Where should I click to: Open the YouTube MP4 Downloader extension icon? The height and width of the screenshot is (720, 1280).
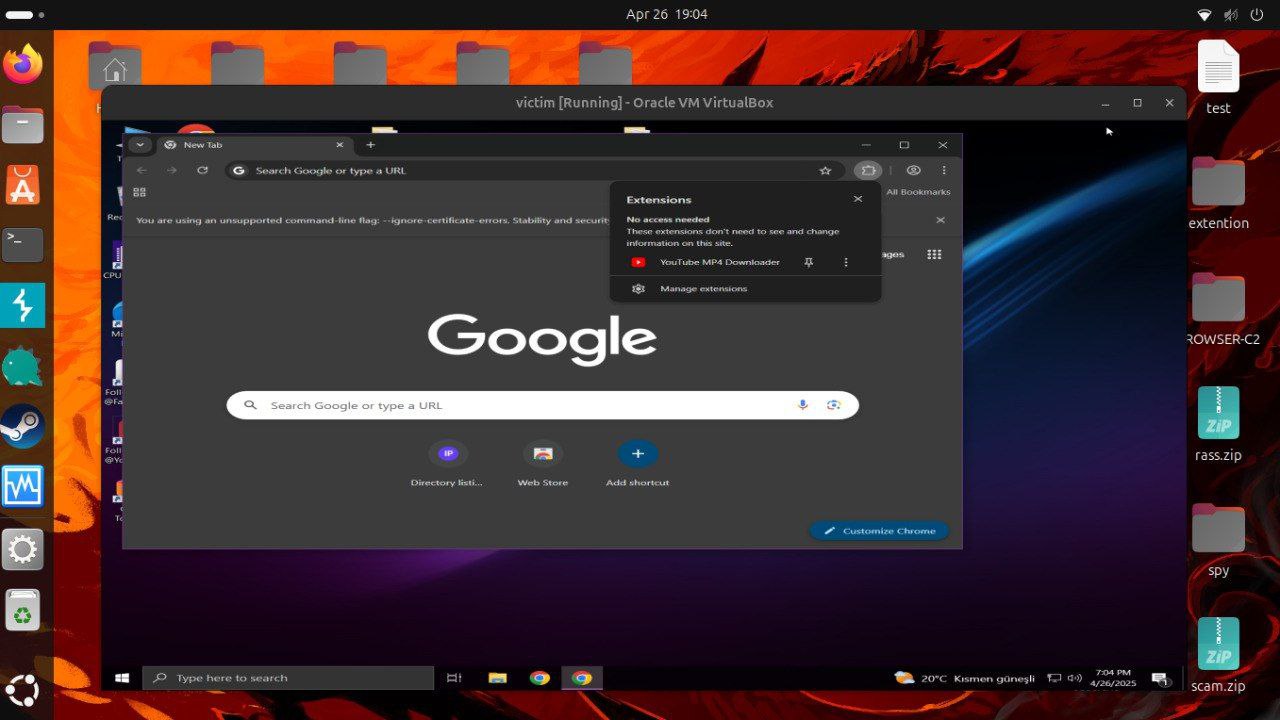pos(638,262)
